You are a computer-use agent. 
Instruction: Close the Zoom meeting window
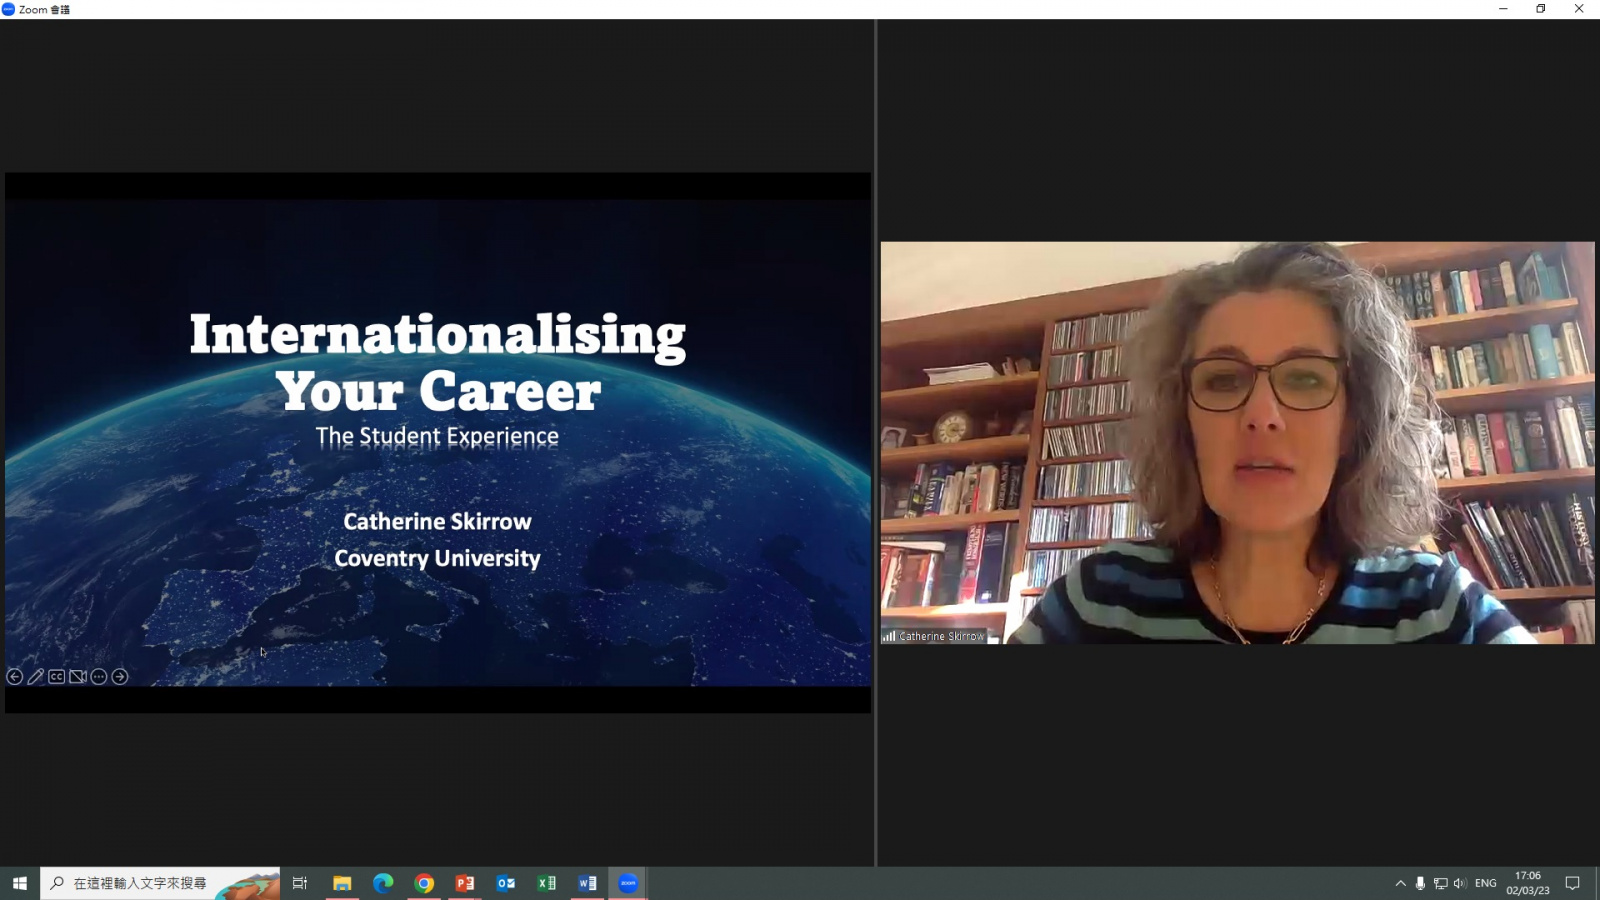1579,9
